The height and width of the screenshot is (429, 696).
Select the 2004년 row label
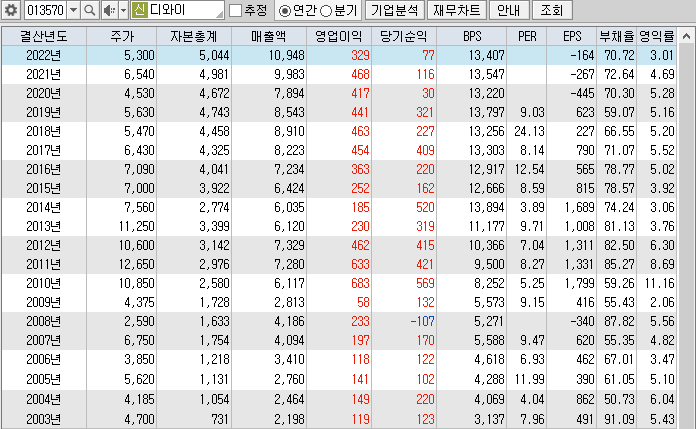coord(44,399)
